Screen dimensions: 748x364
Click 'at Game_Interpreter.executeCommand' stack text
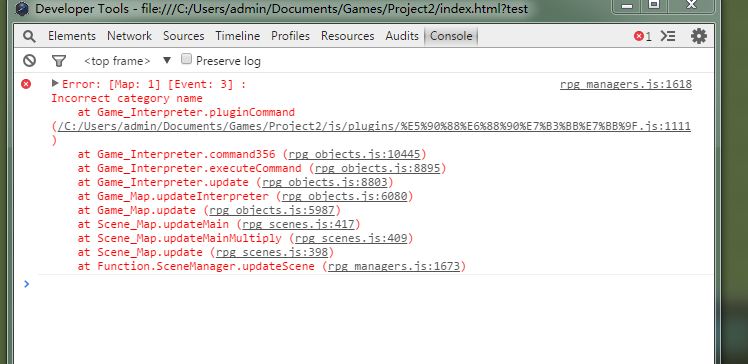pyautogui.click(x=189, y=168)
